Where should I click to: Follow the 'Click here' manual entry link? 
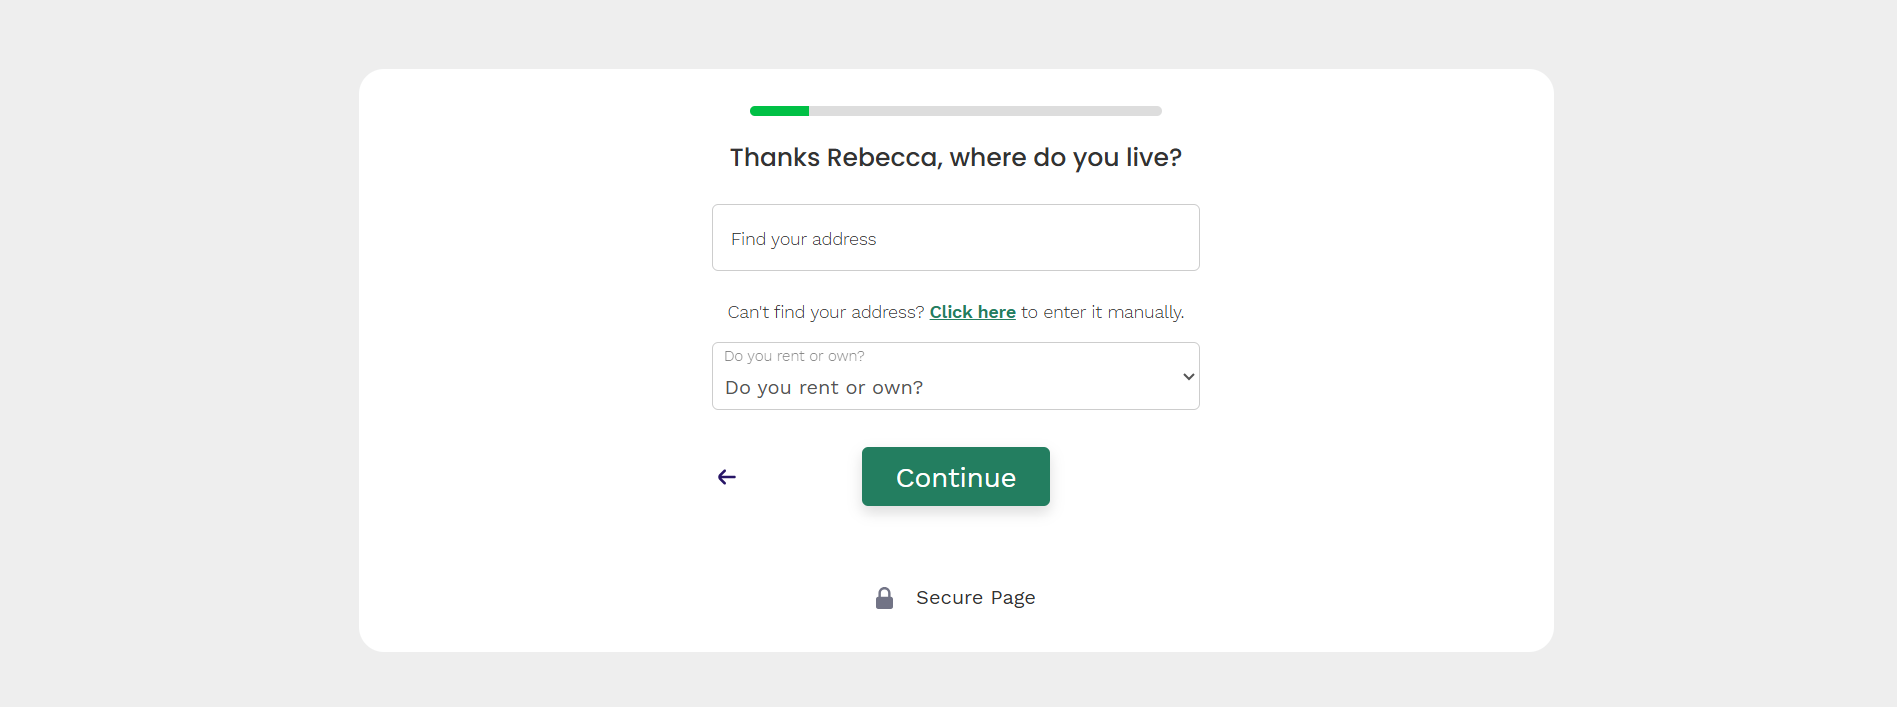[x=972, y=312]
